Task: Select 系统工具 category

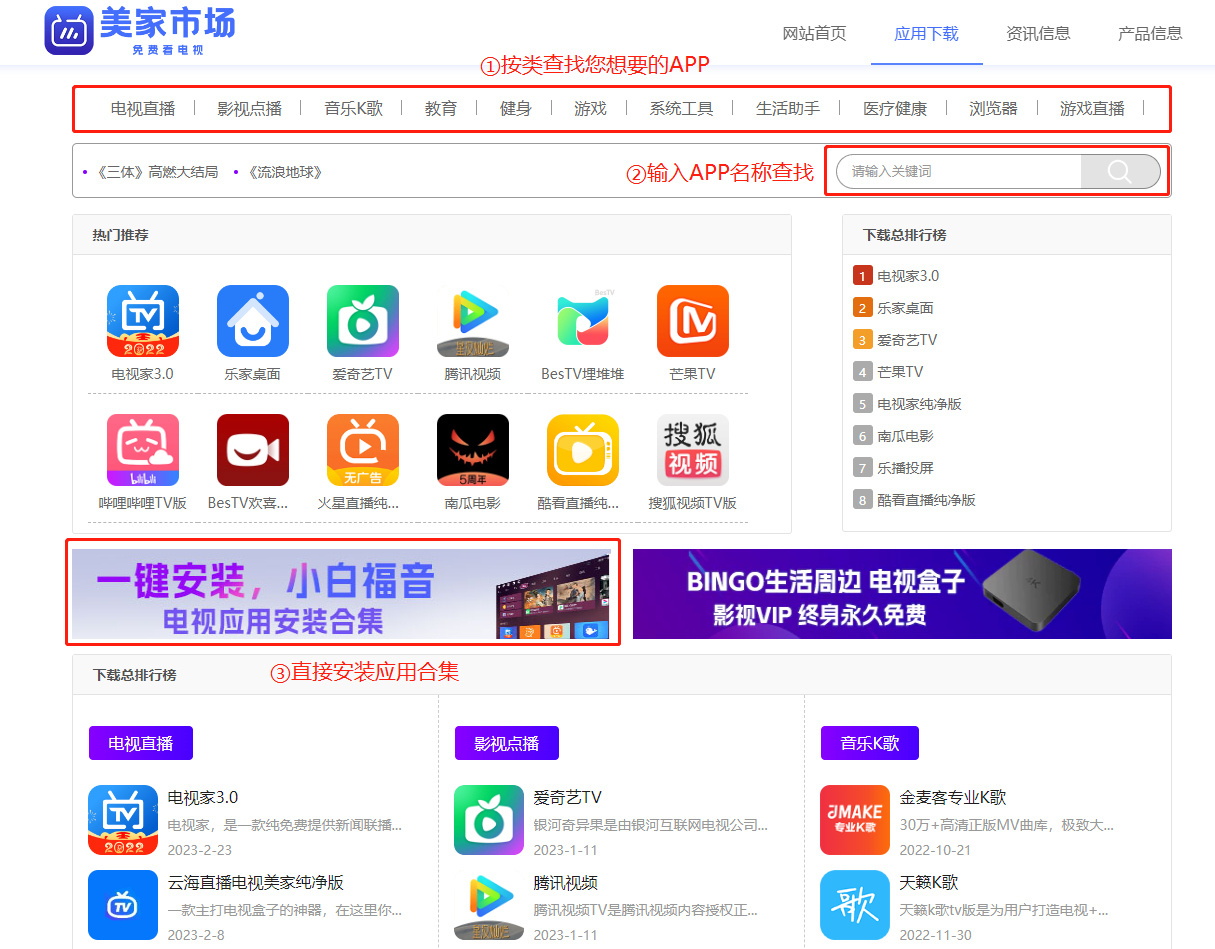Action: (x=681, y=108)
